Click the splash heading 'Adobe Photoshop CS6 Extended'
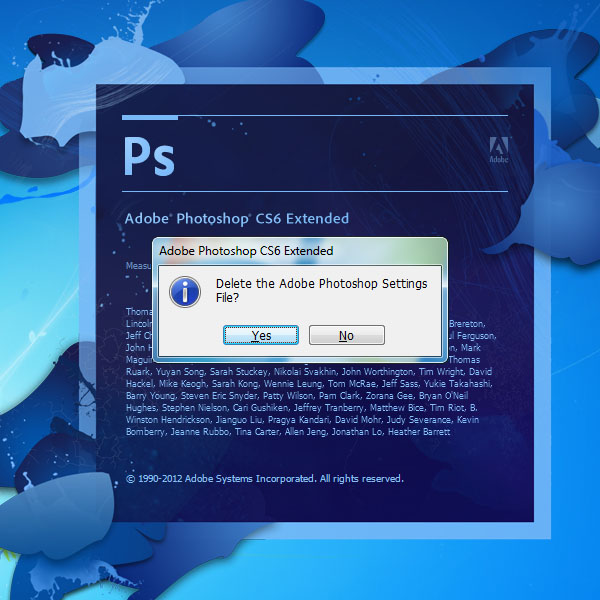The height and width of the screenshot is (600, 600). click(237, 218)
